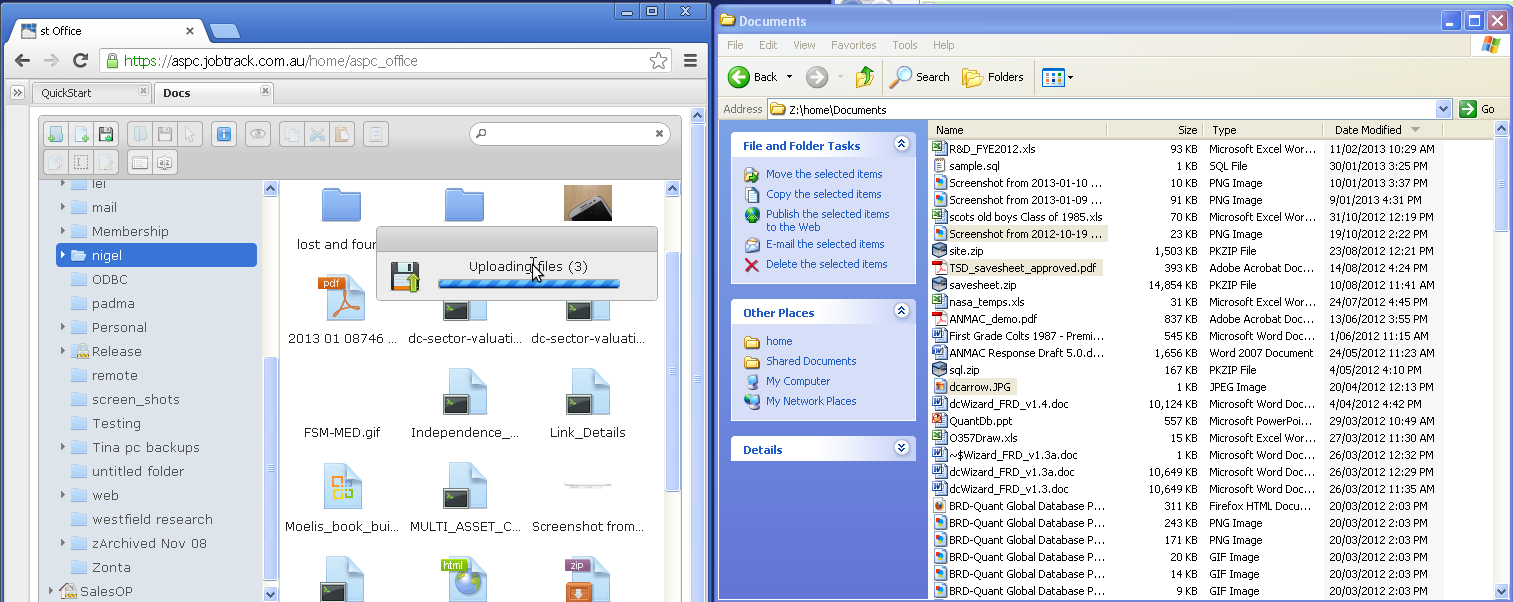Screen dimensions: 1513x602
Task: Open the Tools menu in Explorer
Action: (904, 45)
